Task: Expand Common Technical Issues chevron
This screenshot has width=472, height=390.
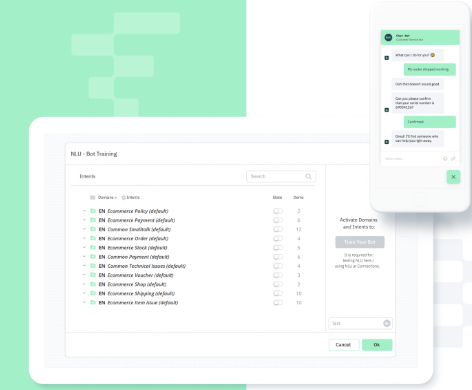Action: tap(84, 266)
